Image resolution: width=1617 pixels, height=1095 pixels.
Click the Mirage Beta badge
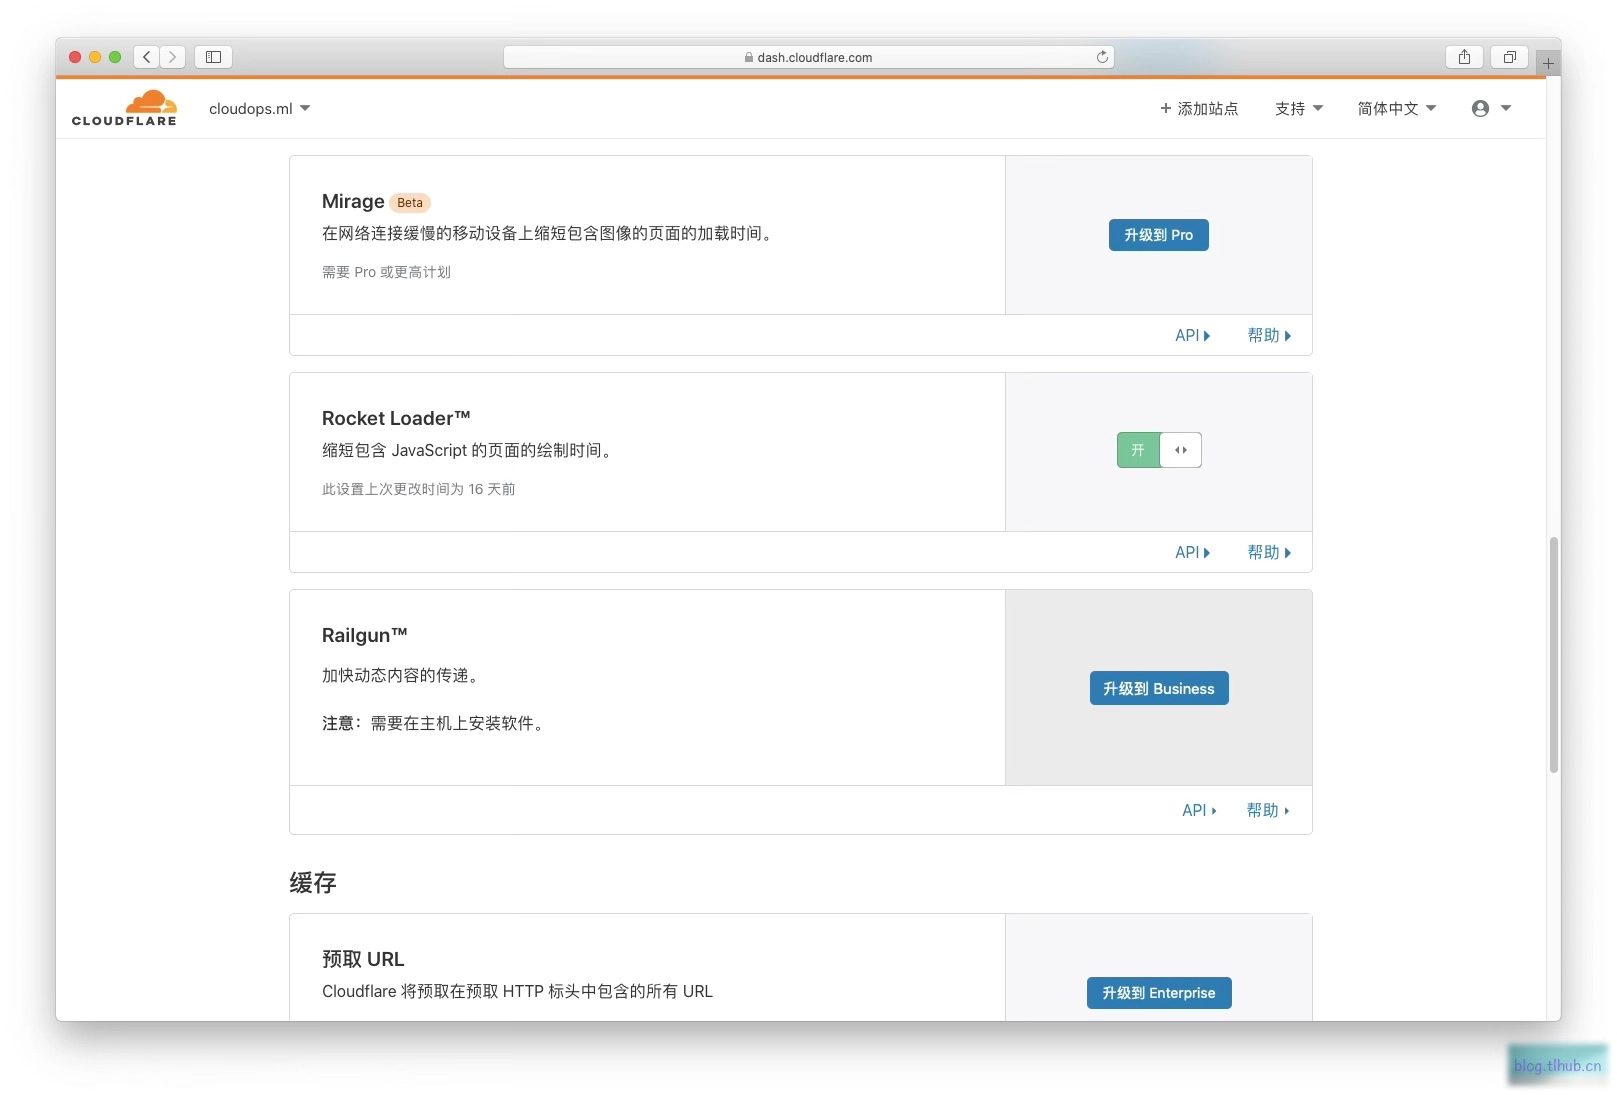pos(410,202)
